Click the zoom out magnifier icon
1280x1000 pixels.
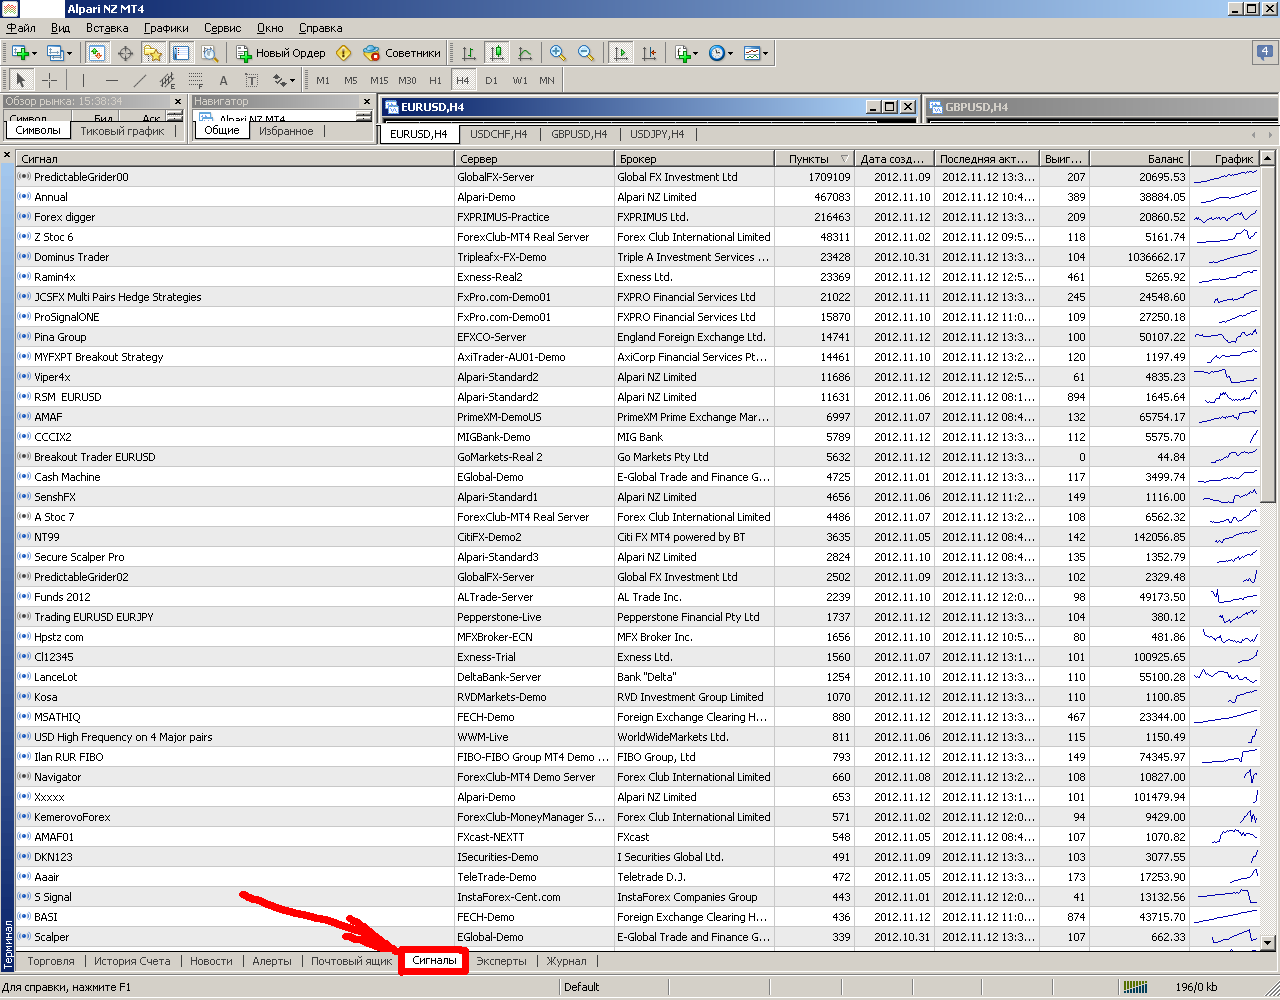586,53
